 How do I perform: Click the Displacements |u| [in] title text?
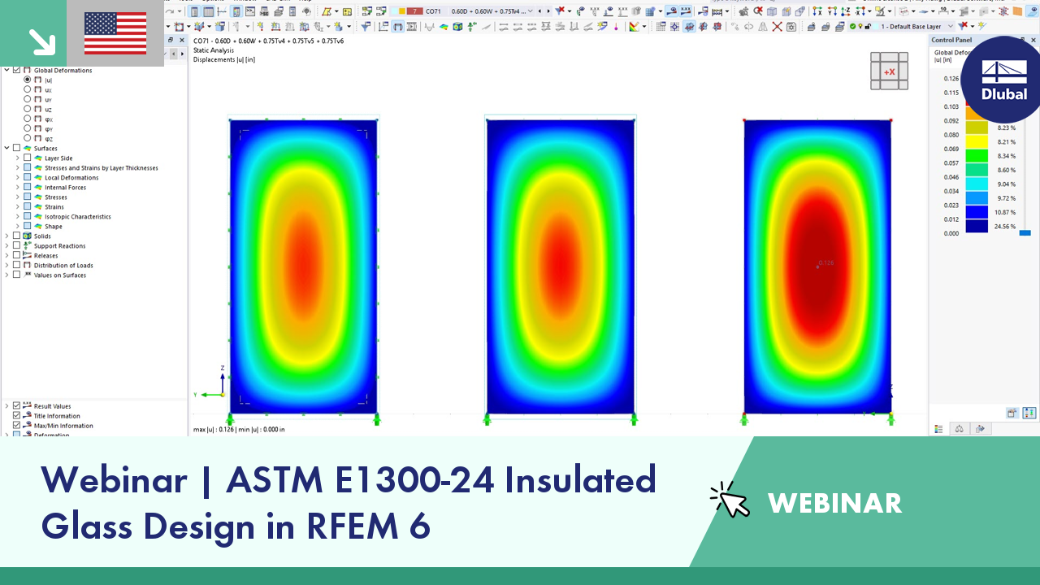224,60
